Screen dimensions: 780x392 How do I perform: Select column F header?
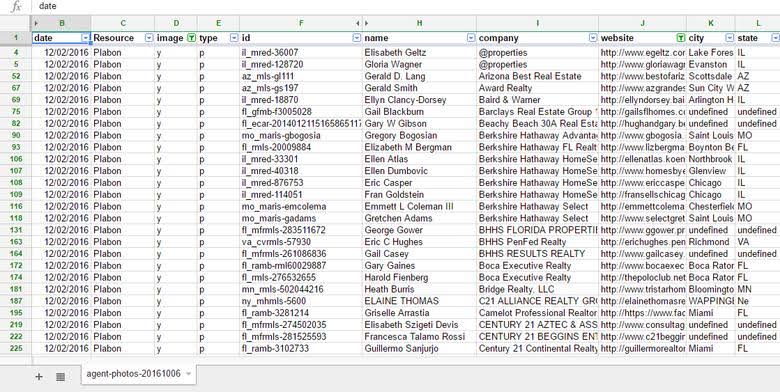click(x=300, y=23)
